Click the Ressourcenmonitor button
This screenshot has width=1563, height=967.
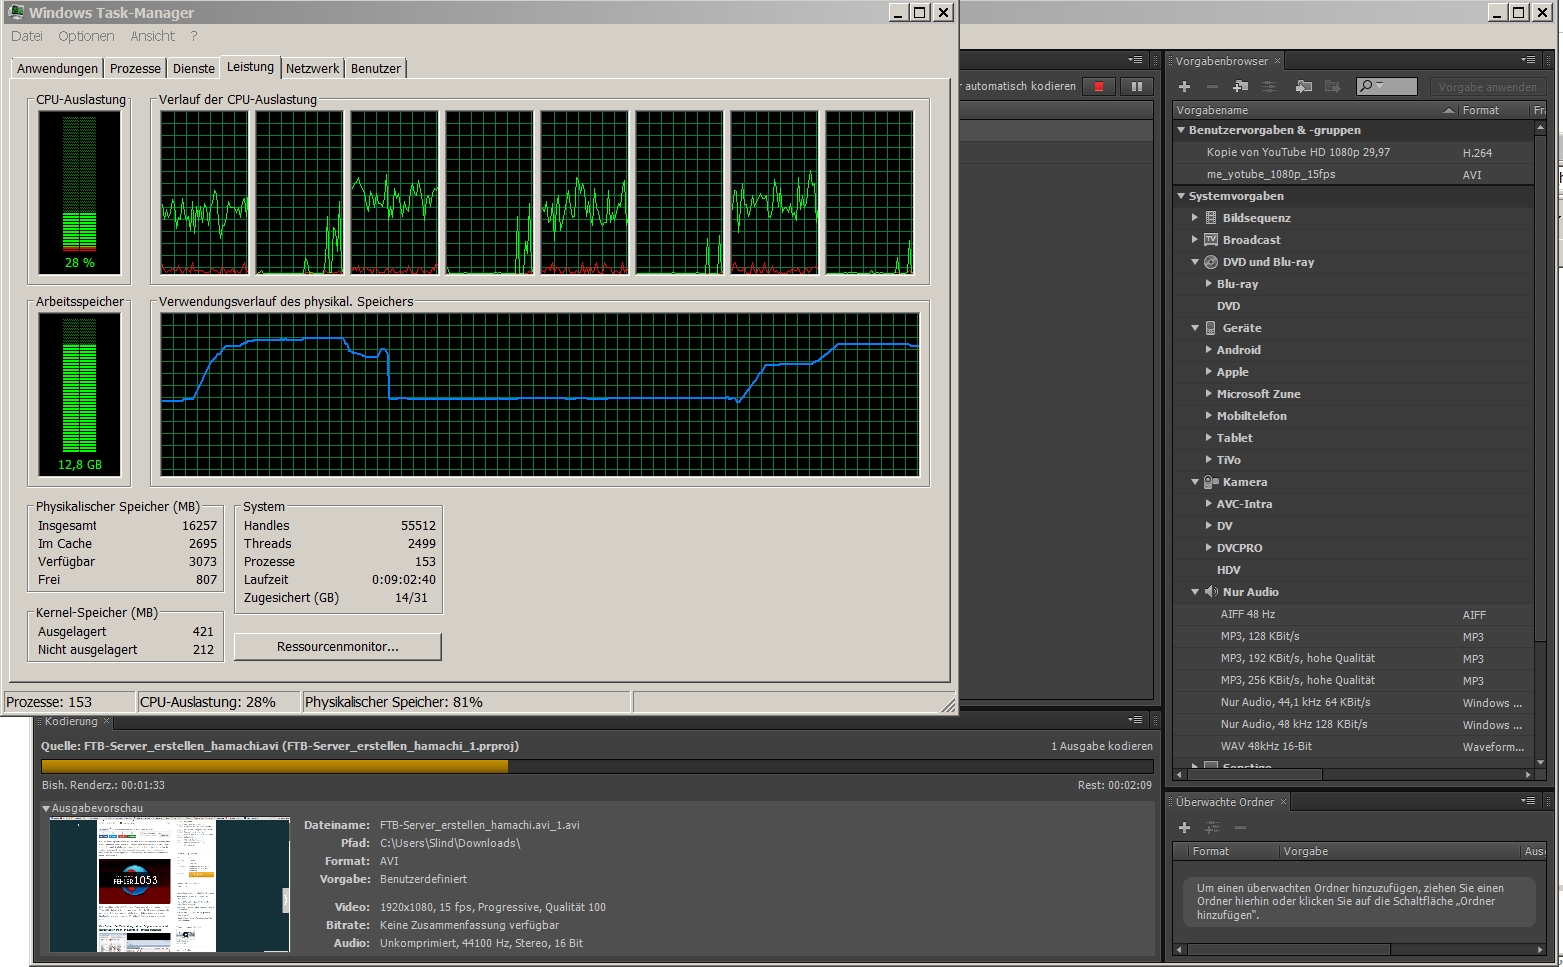337,647
